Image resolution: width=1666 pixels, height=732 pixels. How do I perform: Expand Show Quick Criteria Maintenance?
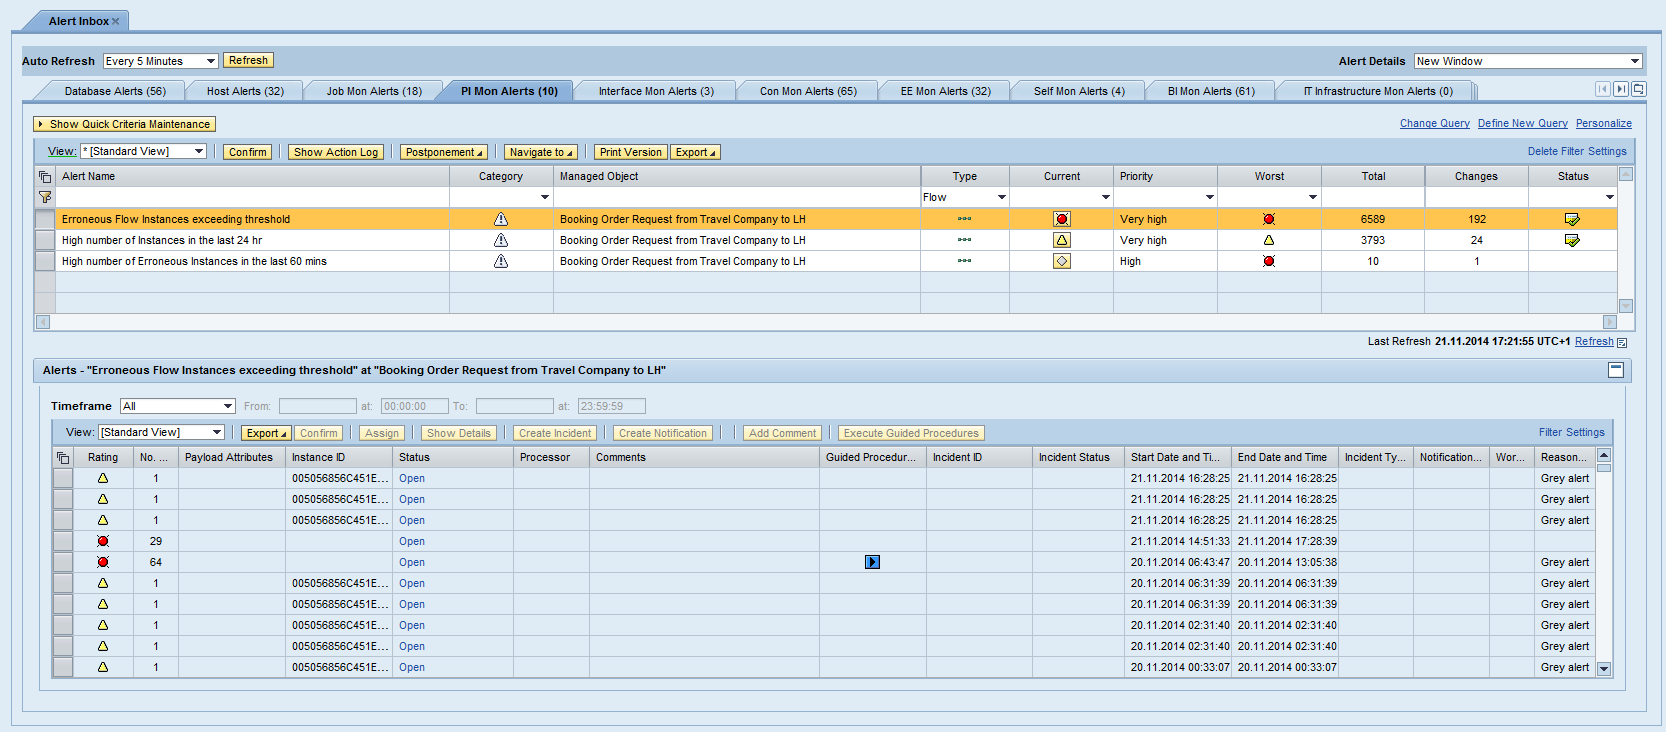pos(124,124)
